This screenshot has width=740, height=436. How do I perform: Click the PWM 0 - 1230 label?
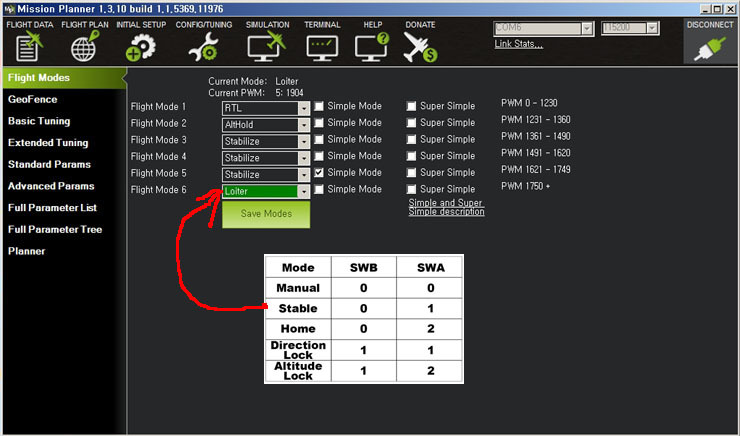(x=529, y=103)
